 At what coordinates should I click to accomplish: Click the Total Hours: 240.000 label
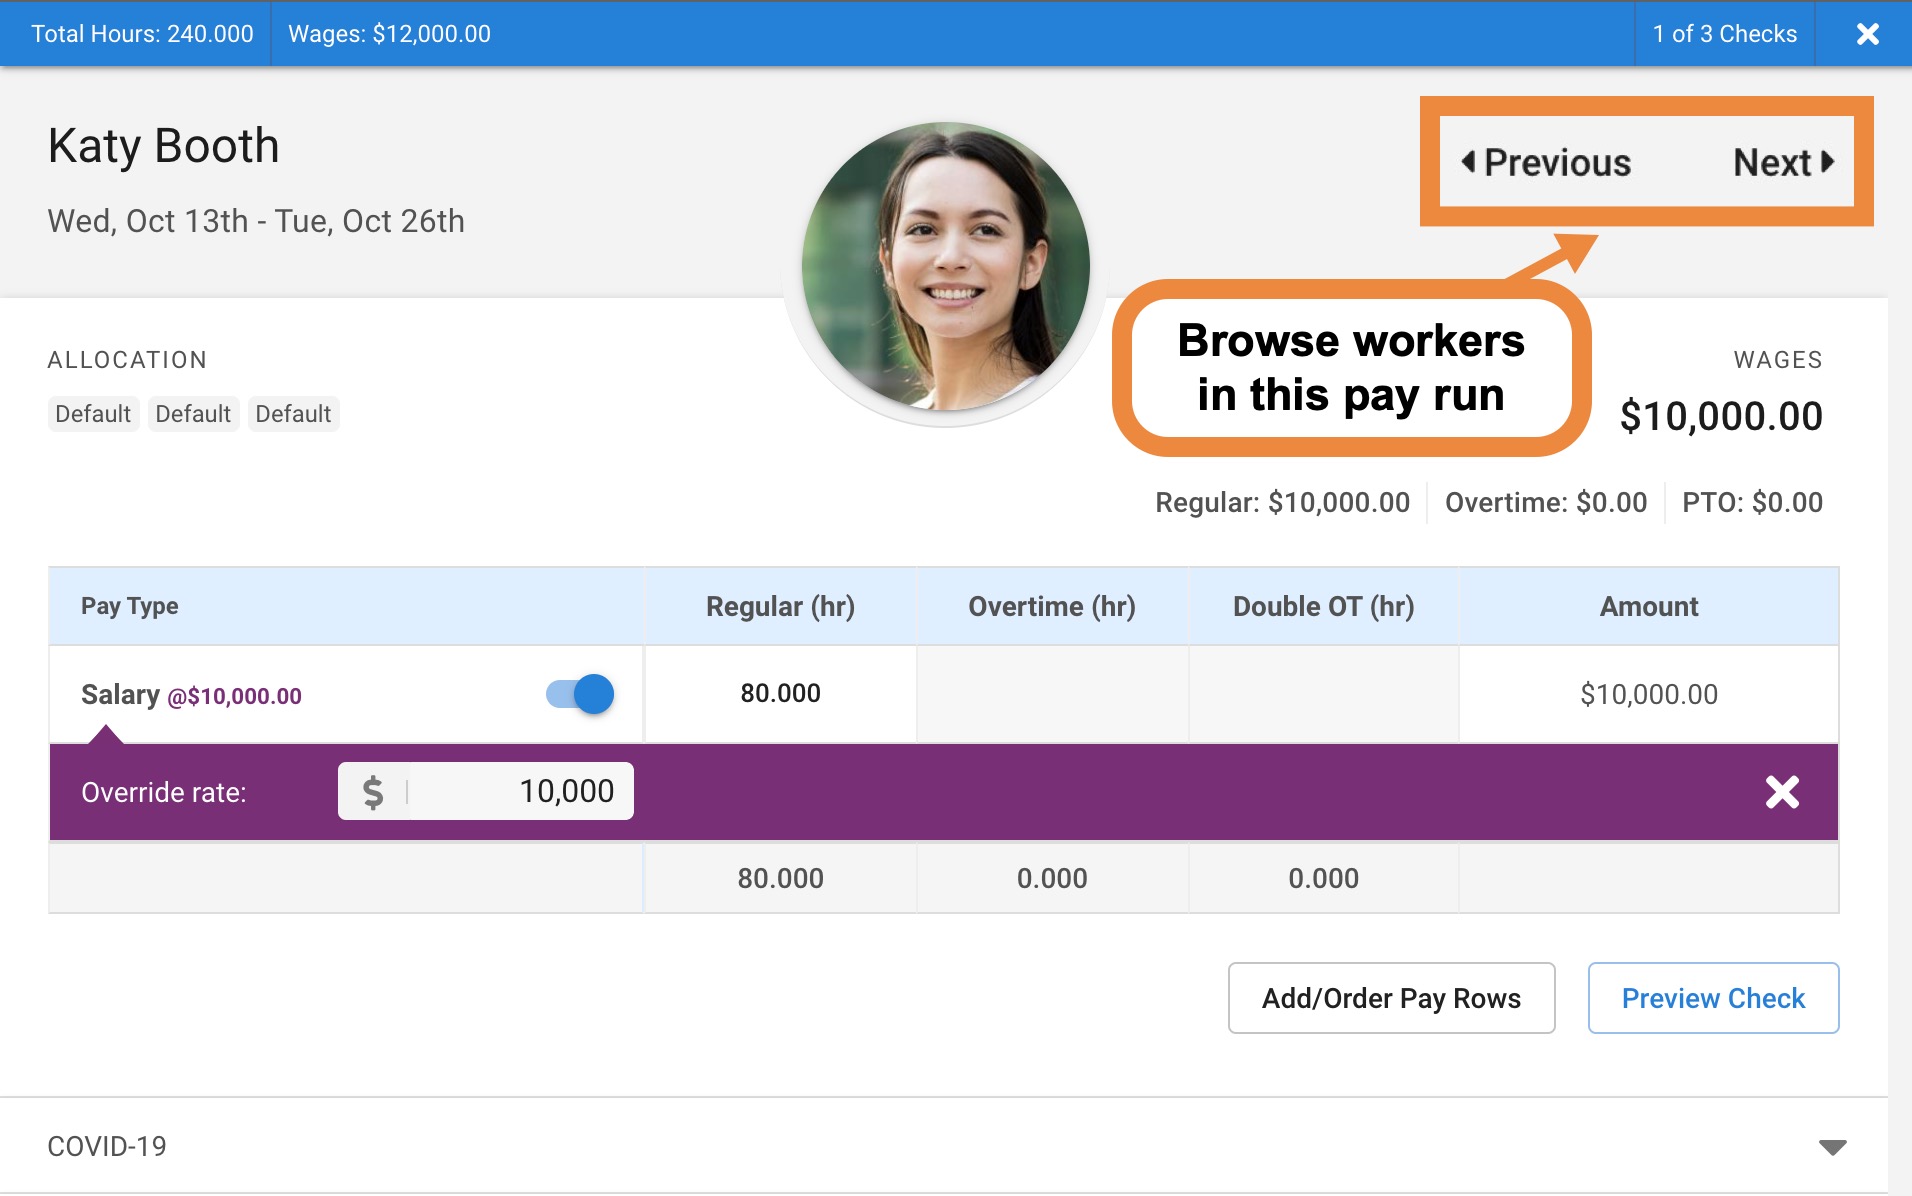[142, 34]
